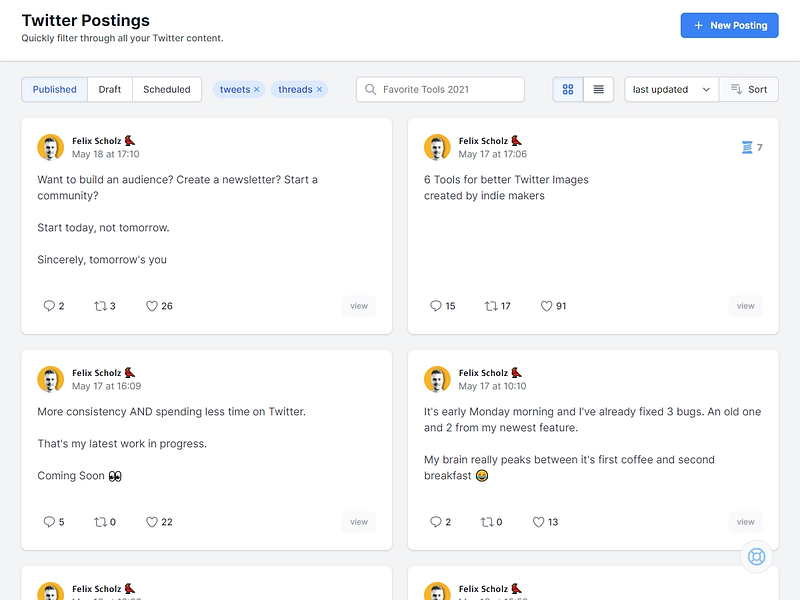Click avatar on May 17 at 10:10 post
The height and width of the screenshot is (600, 800).
[x=437, y=380]
